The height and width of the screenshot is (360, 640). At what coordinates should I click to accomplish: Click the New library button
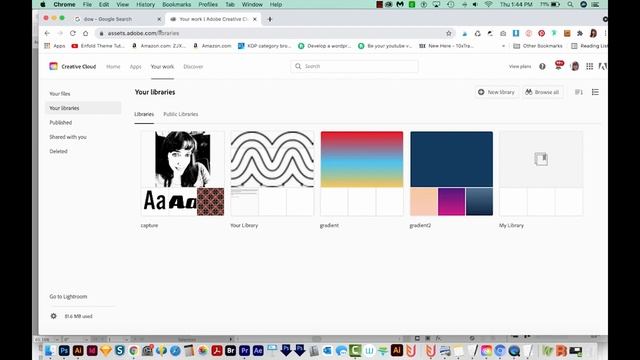coord(496,92)
